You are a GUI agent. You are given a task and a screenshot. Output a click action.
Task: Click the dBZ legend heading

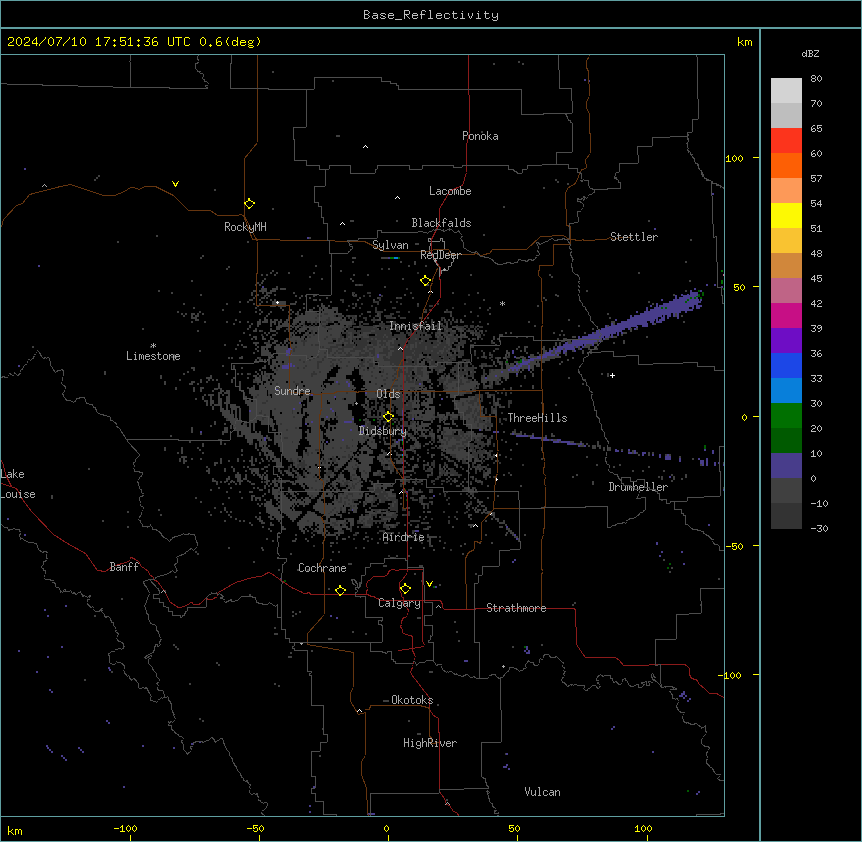810,53
